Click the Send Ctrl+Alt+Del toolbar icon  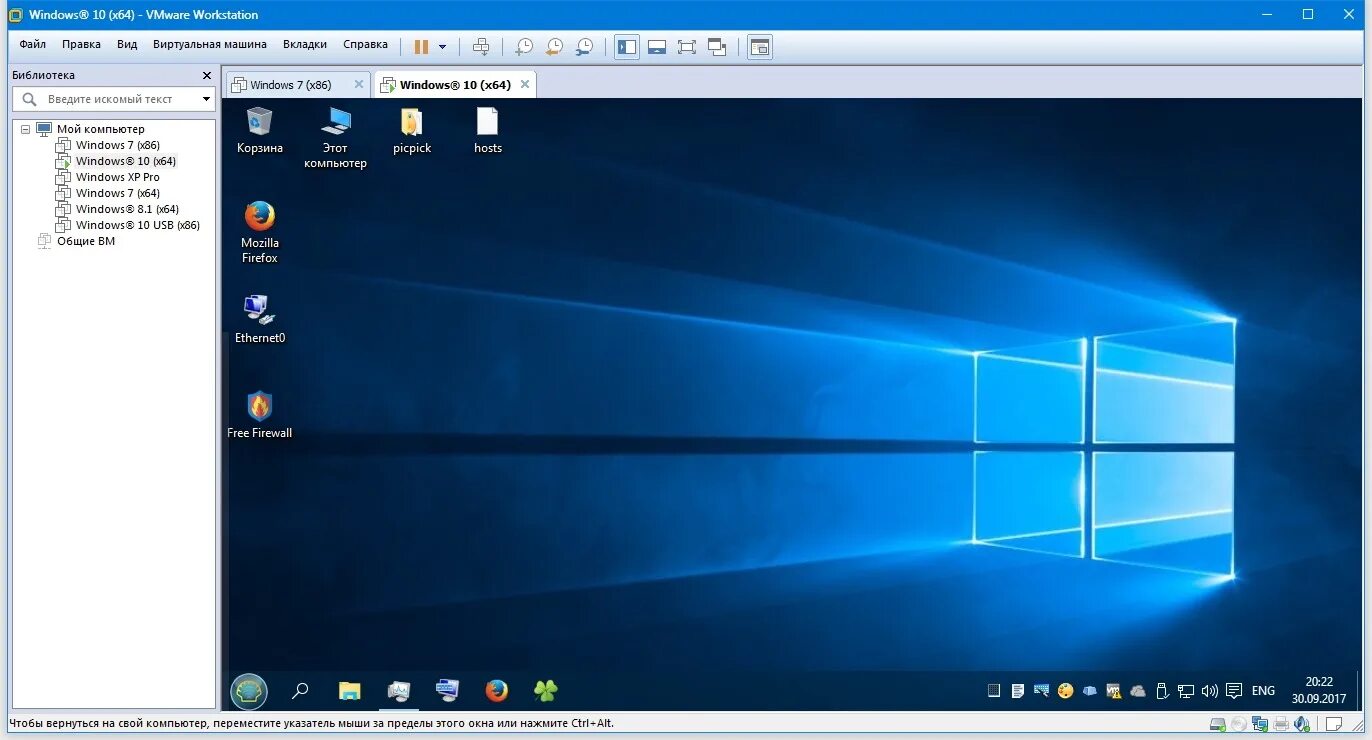[481, 46]
